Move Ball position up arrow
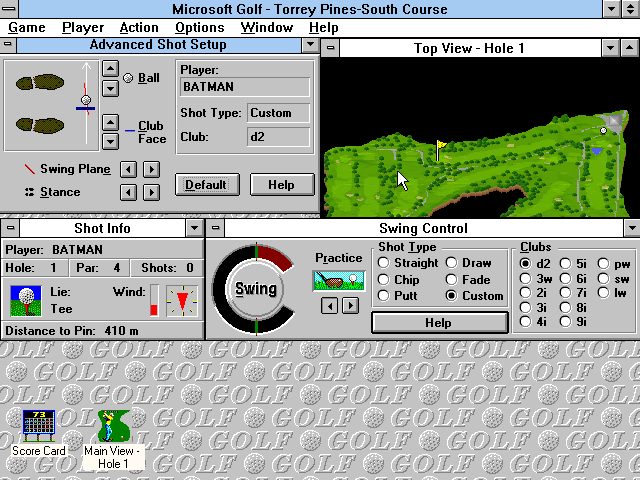Image resolution: width=640 pixels, height=480 pixels. click(x=110, y=69)
